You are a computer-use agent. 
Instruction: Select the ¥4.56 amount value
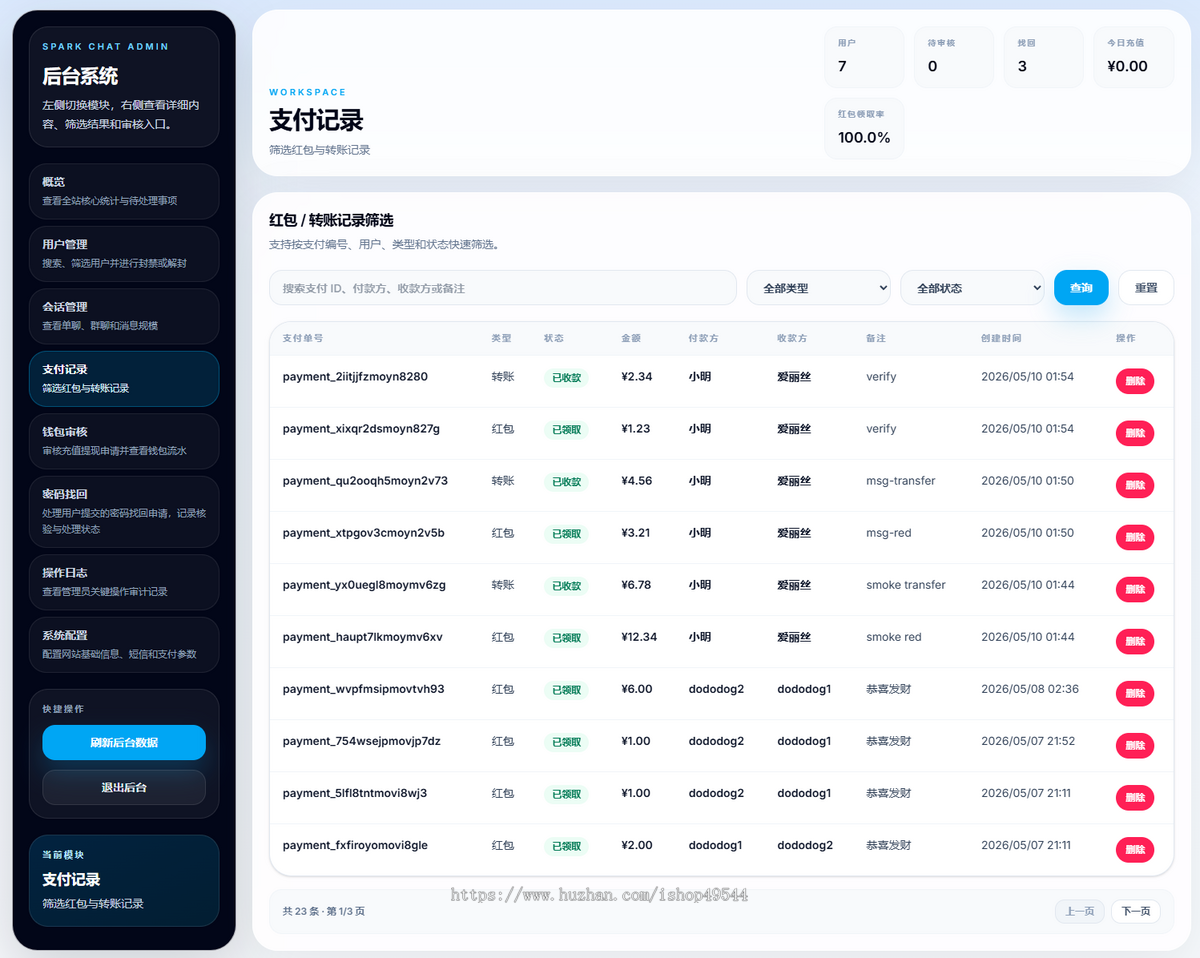point(637,481)
